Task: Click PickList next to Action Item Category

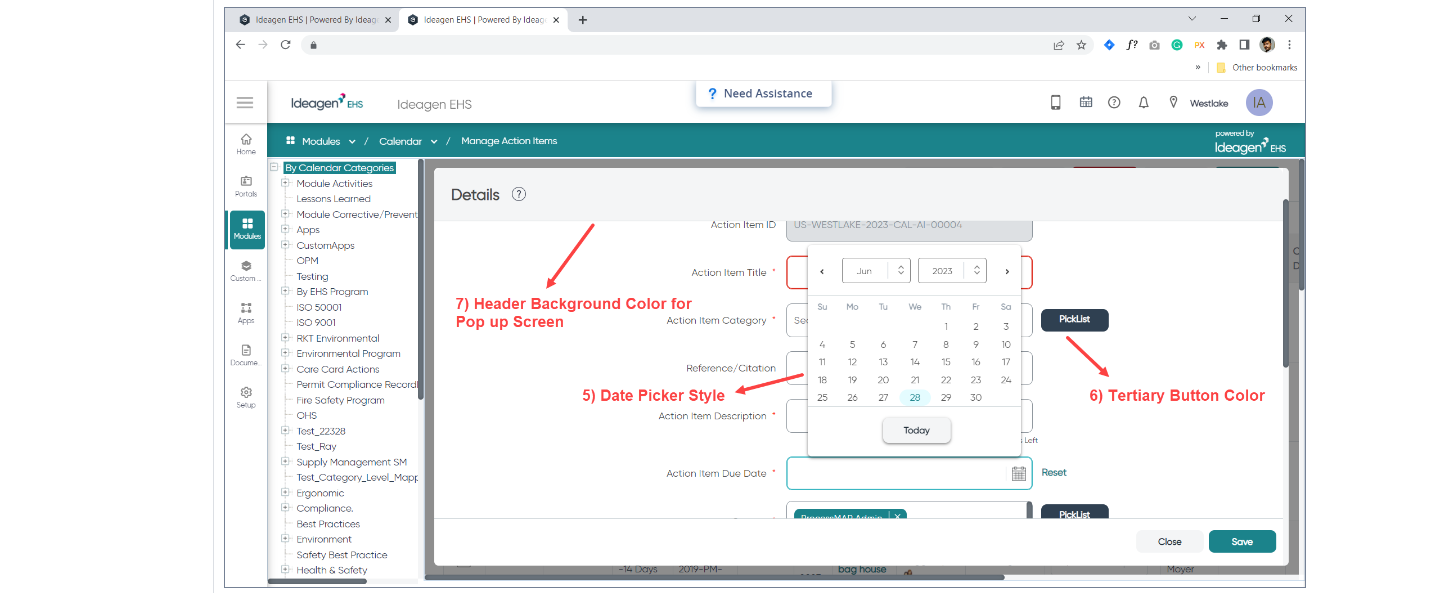Action: pyautogui.click(x=1074, y=320)
